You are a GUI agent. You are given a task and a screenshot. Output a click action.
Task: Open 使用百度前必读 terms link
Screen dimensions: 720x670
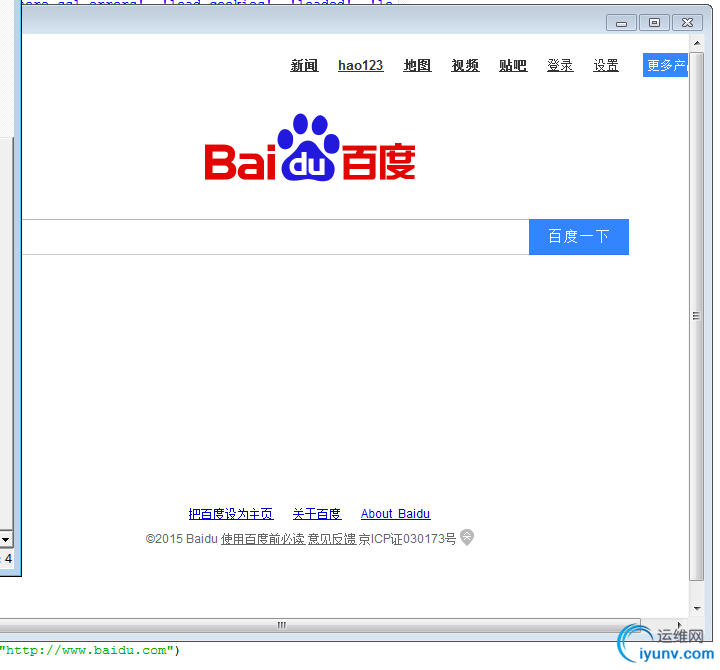pyautogui.click(x=263, y=539)
